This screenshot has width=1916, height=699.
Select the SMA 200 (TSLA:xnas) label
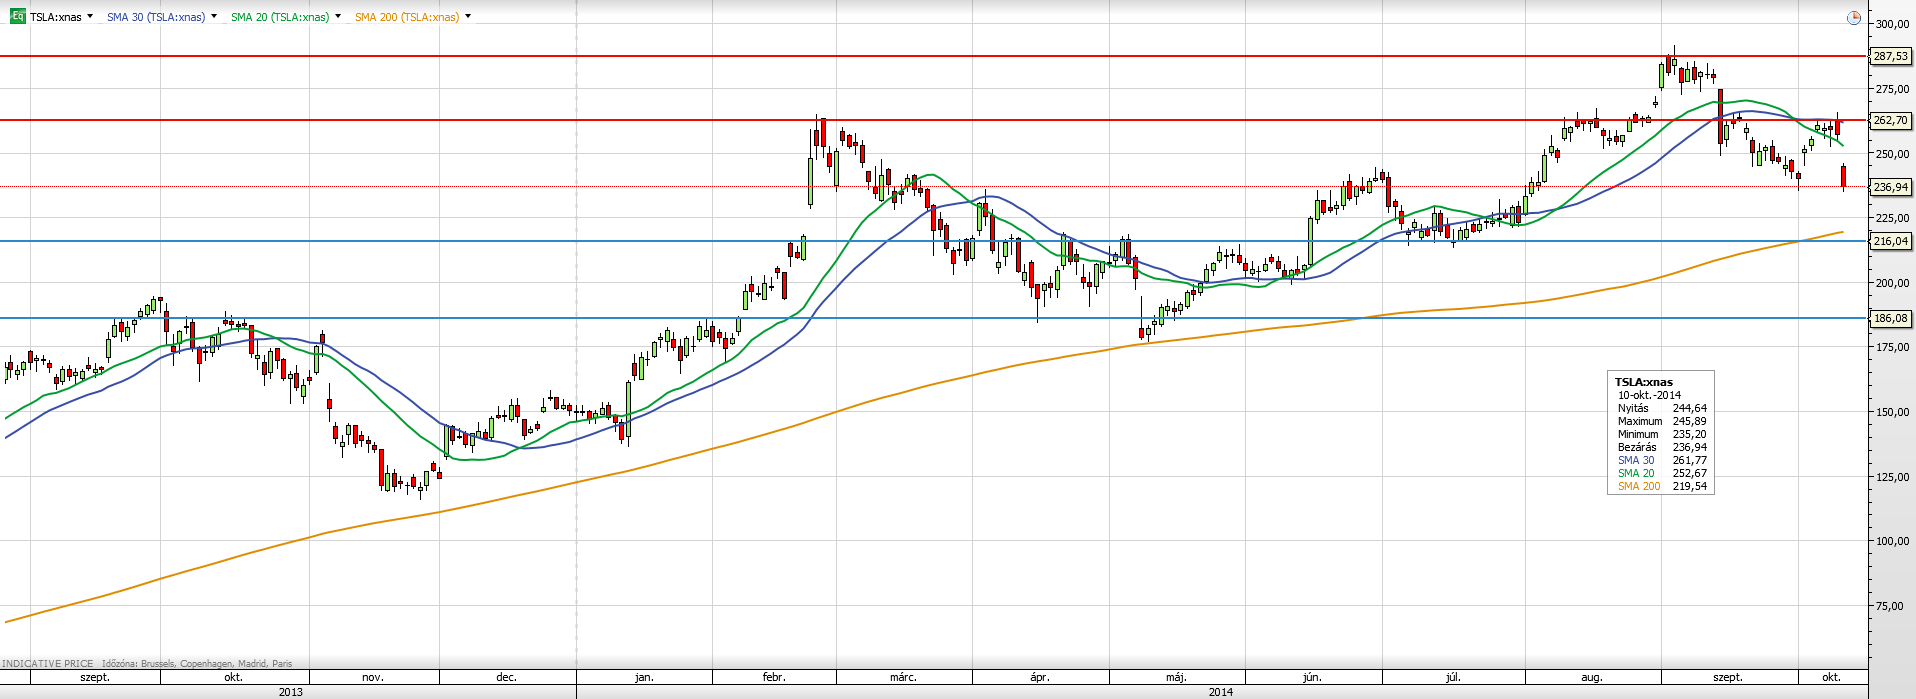pyautogui.click(x=407, y=17)
